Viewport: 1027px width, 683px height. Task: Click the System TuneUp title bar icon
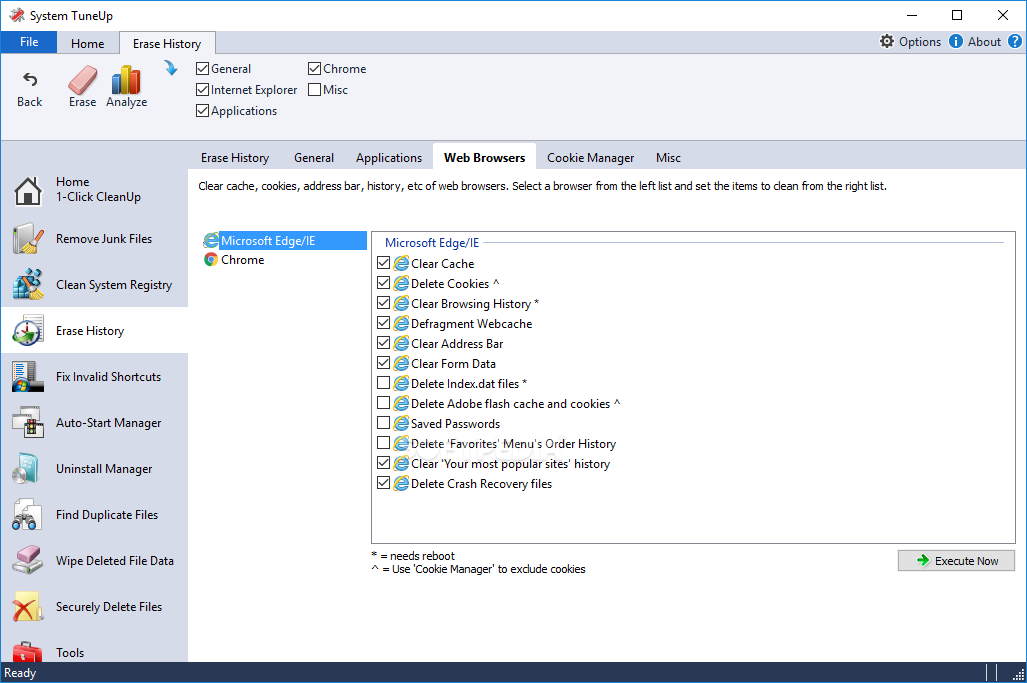click(16, 15)
